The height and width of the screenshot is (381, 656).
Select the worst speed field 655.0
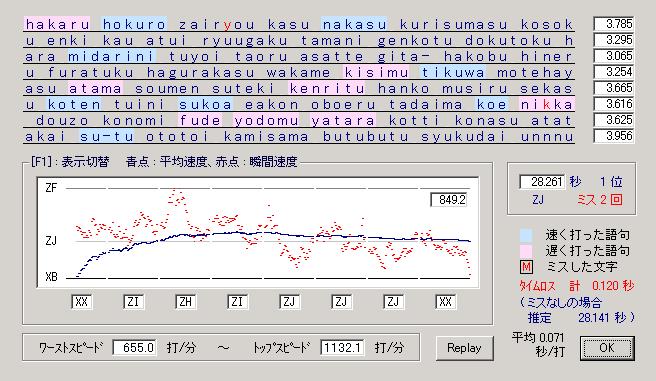click(135, 348)
